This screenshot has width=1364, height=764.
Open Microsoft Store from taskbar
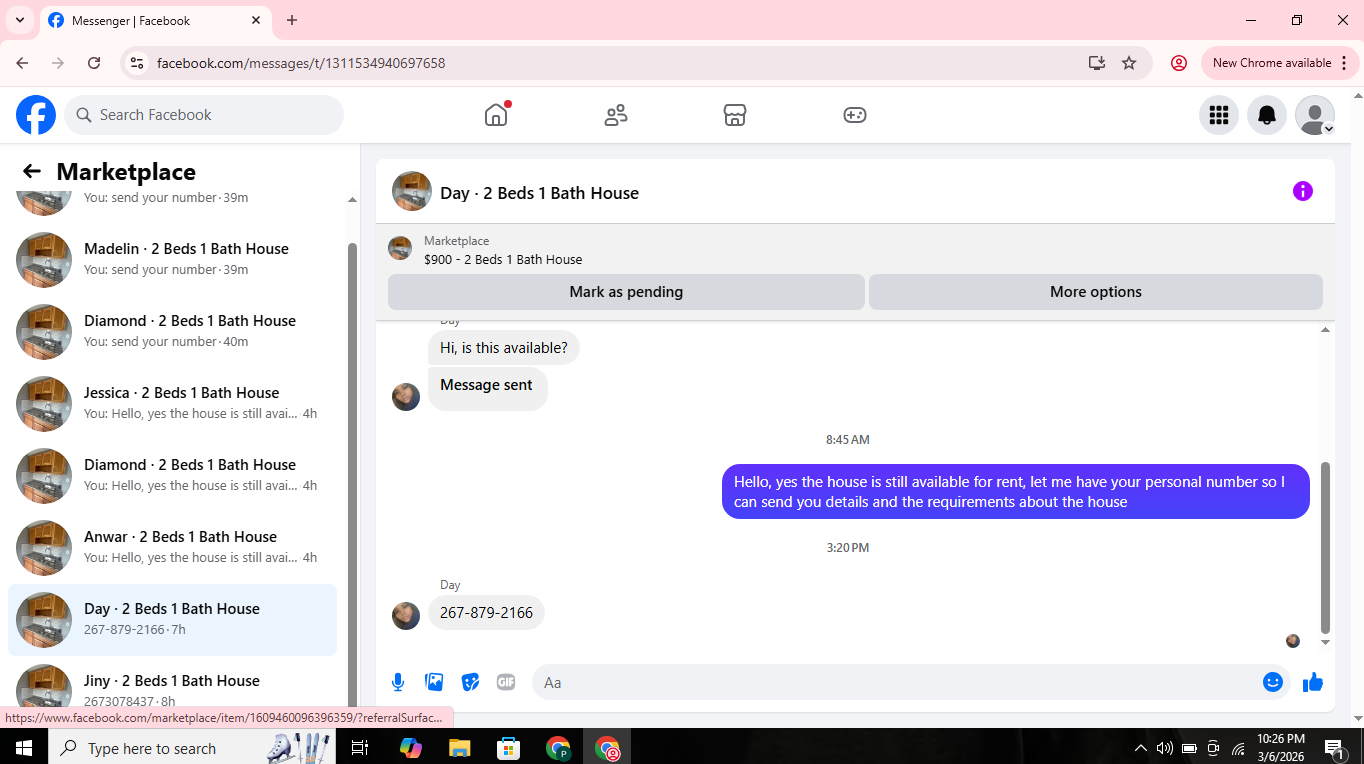coord(508,748)
